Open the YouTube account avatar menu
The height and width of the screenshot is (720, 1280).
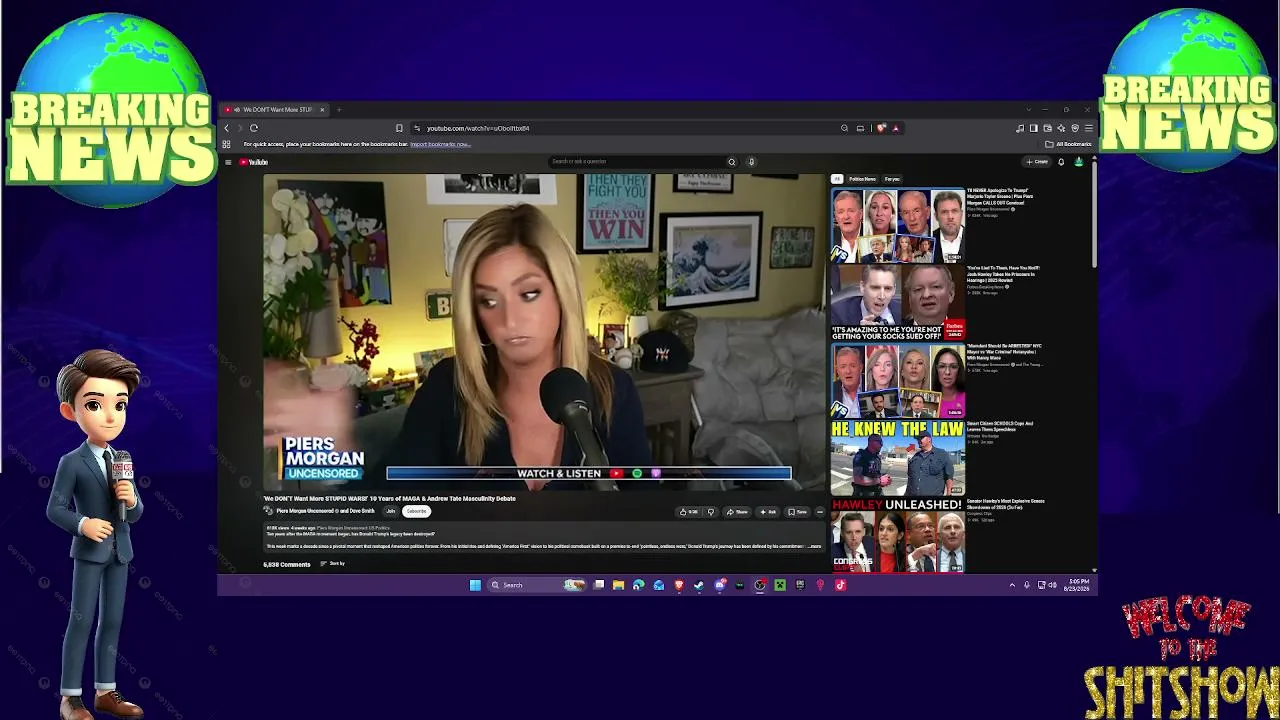(1078, 162)
